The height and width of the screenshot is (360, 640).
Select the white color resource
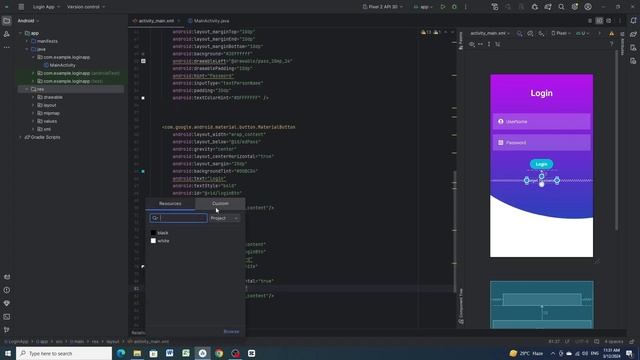[160, 241]
